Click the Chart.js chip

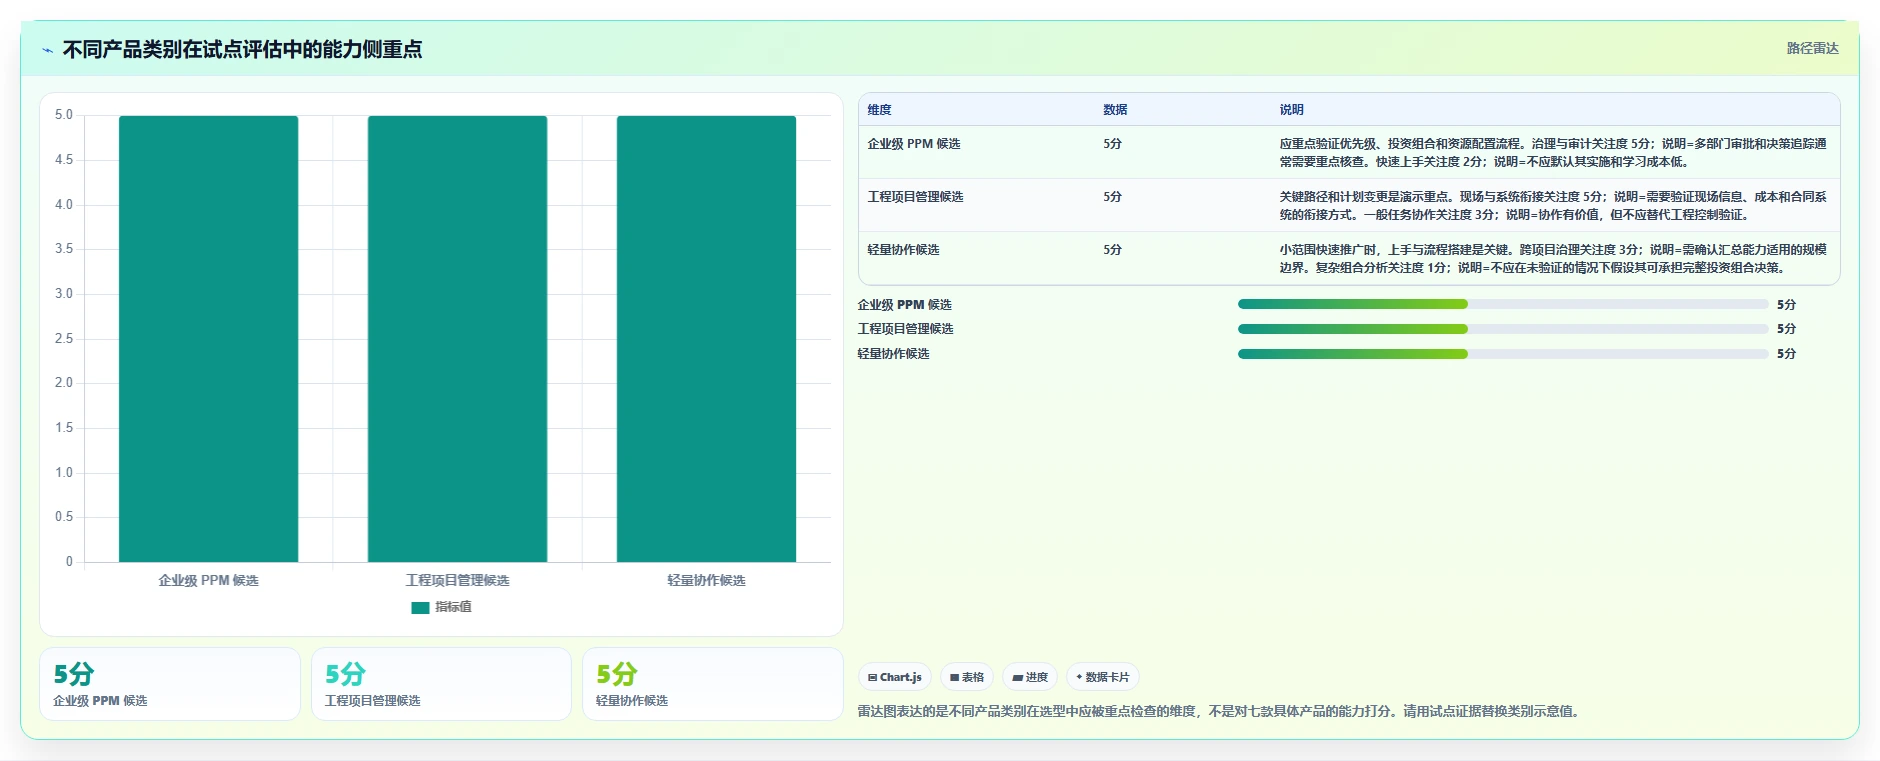tap(895, 677)
